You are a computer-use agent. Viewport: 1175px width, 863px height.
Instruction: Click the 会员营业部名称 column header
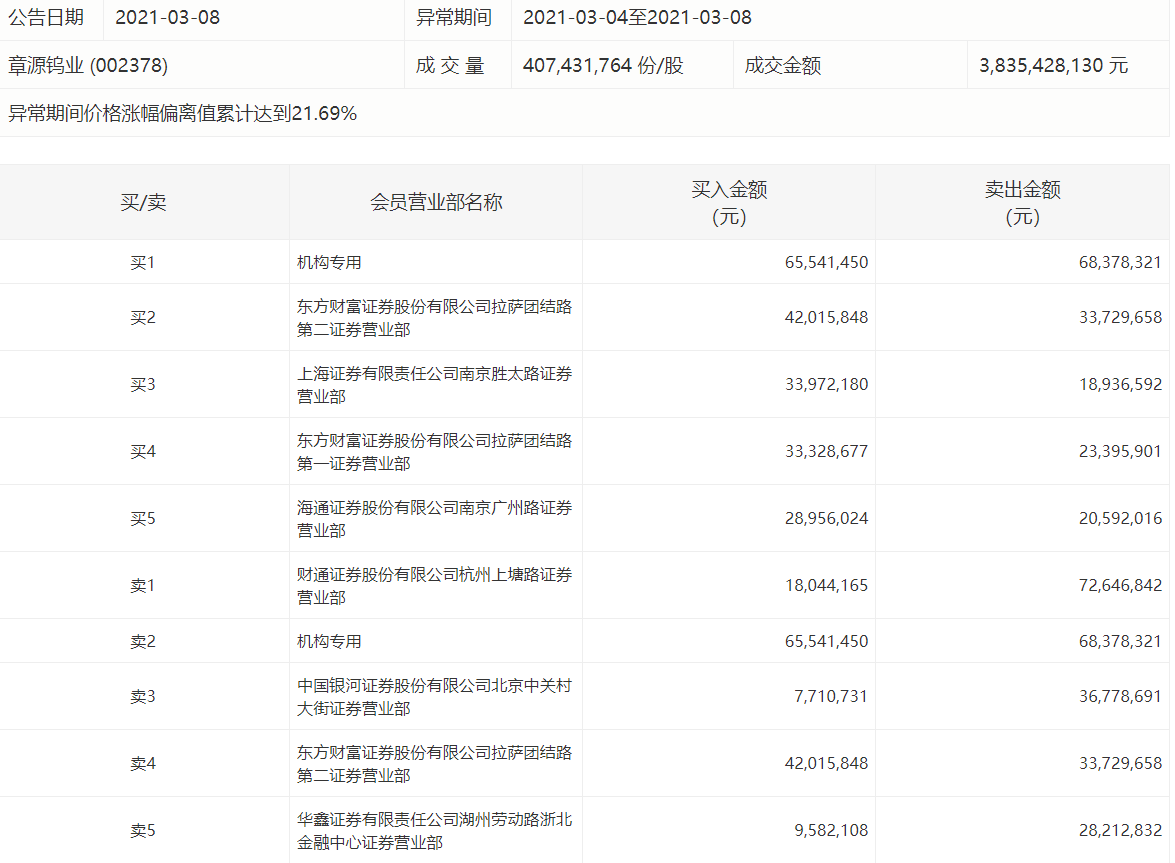pyautogui.click(x=436, y=203)
